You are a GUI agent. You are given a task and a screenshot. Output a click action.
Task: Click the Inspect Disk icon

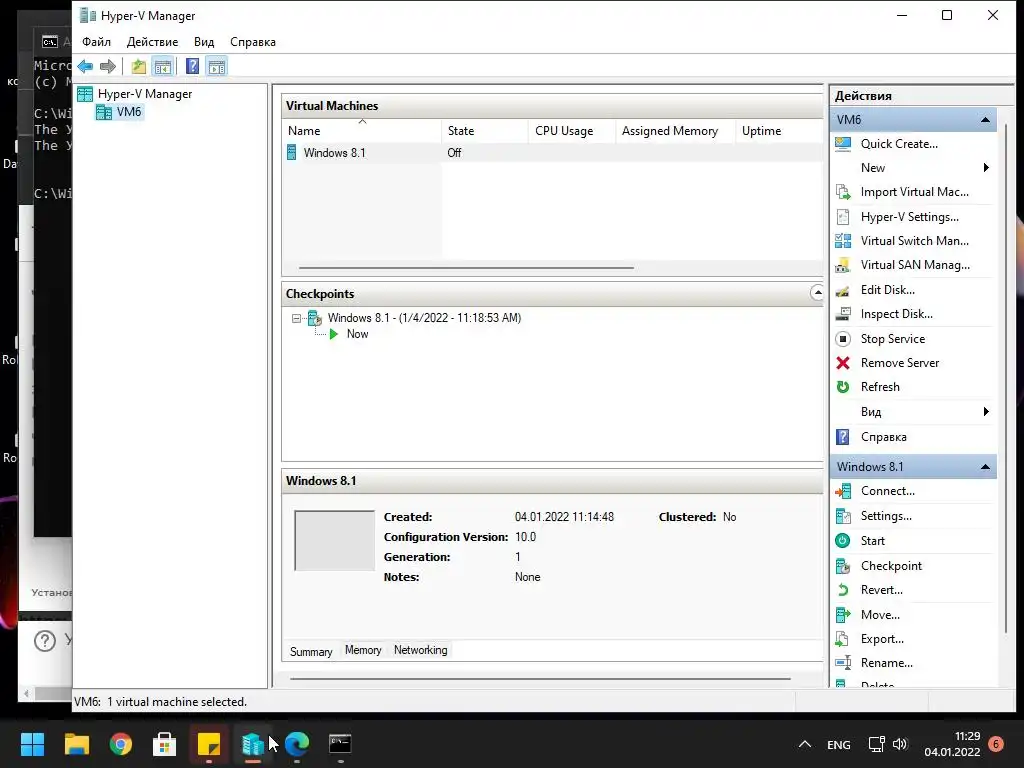(x=843, y=314)
